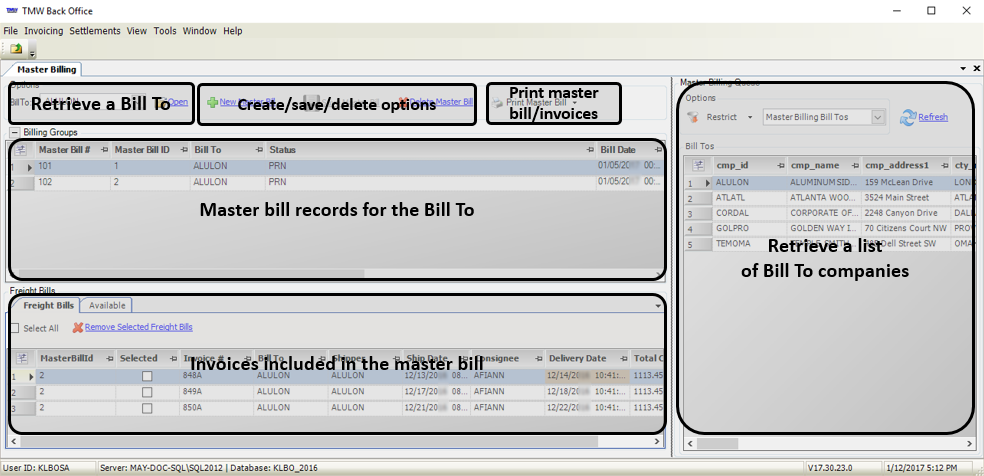Click the Billing Groups horizontal scrollbar
The image size is (984, 476).
pyautogui.click(x=191, y=273)
